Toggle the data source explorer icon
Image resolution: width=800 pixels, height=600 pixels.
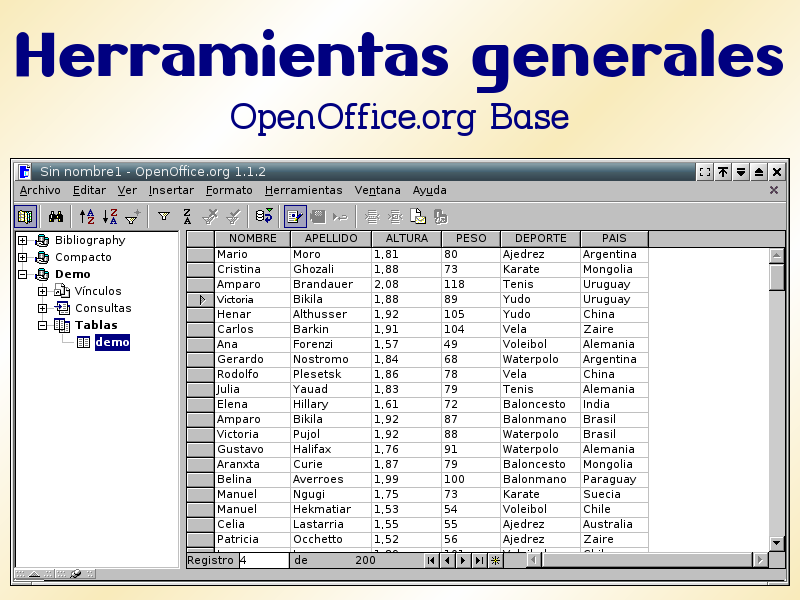pyautogui.click(x=26, y=215)
